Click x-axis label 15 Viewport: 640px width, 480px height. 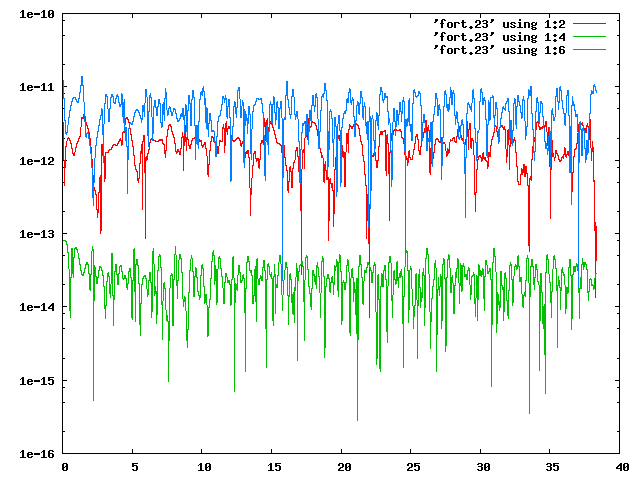click(274, 467)
